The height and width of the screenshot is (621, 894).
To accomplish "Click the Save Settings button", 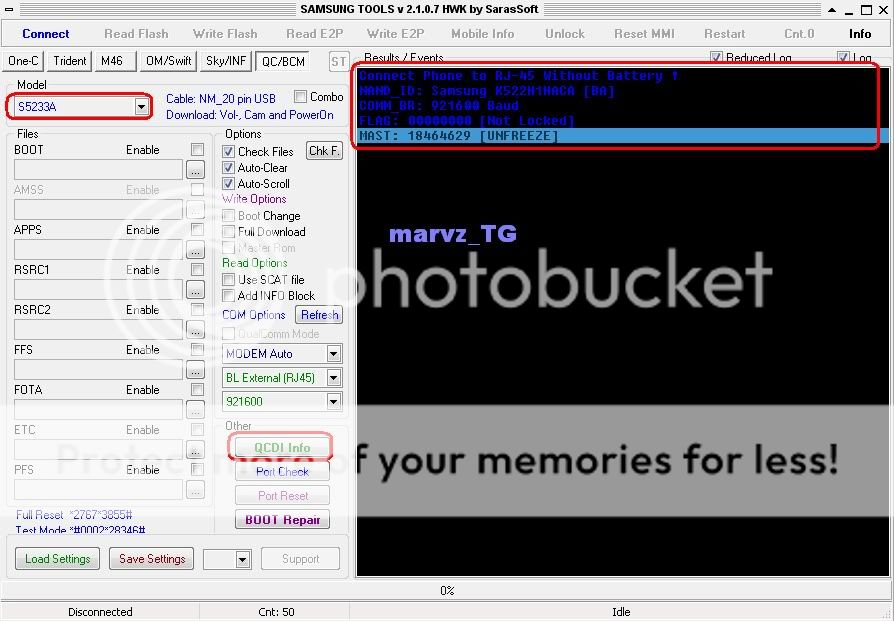I will pyautogui.click(x=152, y=559).
